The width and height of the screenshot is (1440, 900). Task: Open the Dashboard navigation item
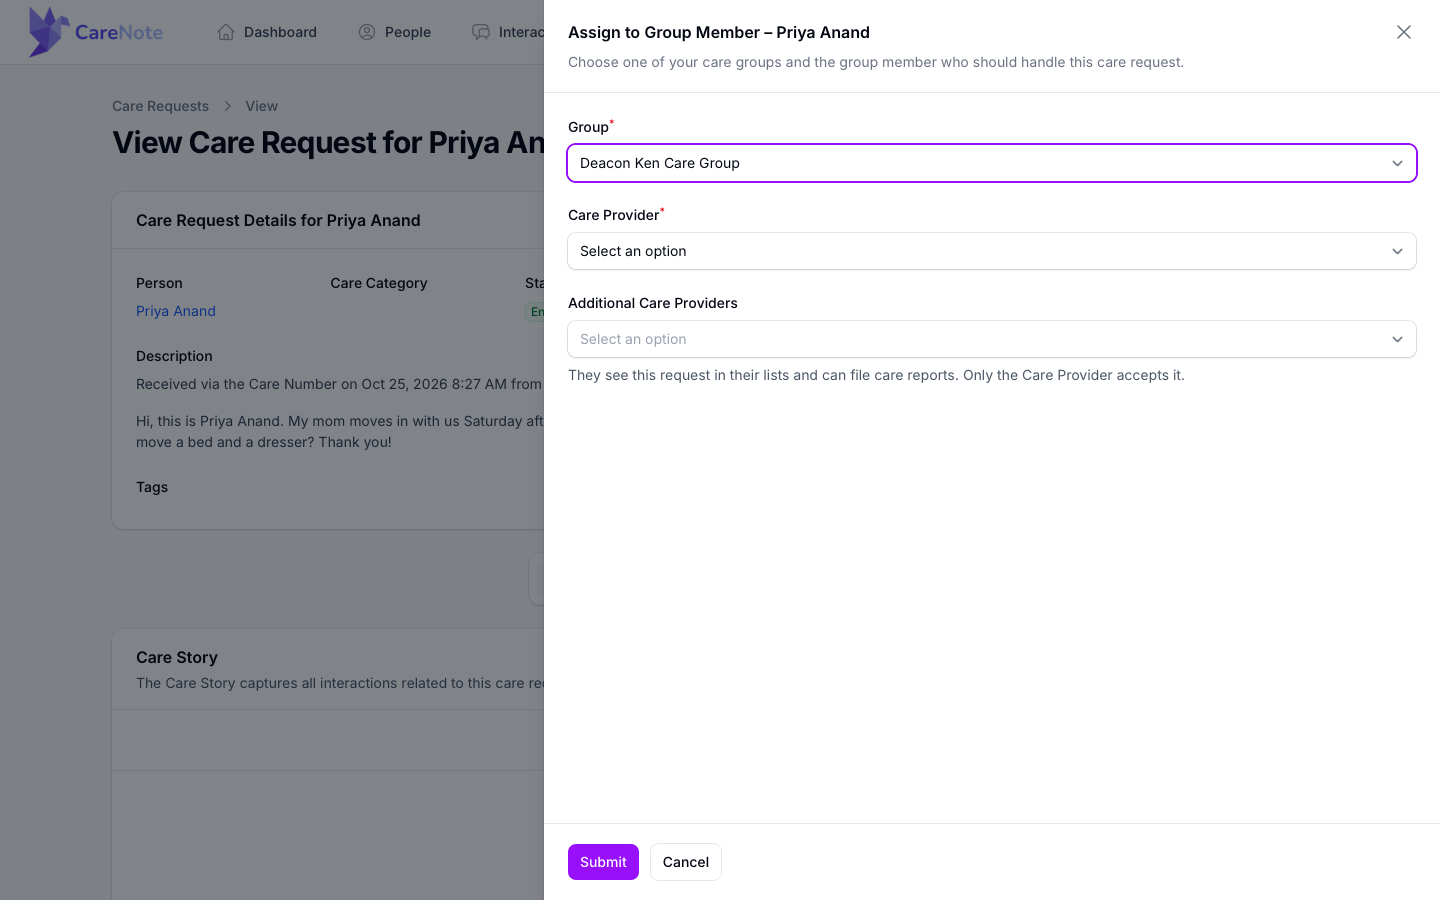tap(267, 32)
